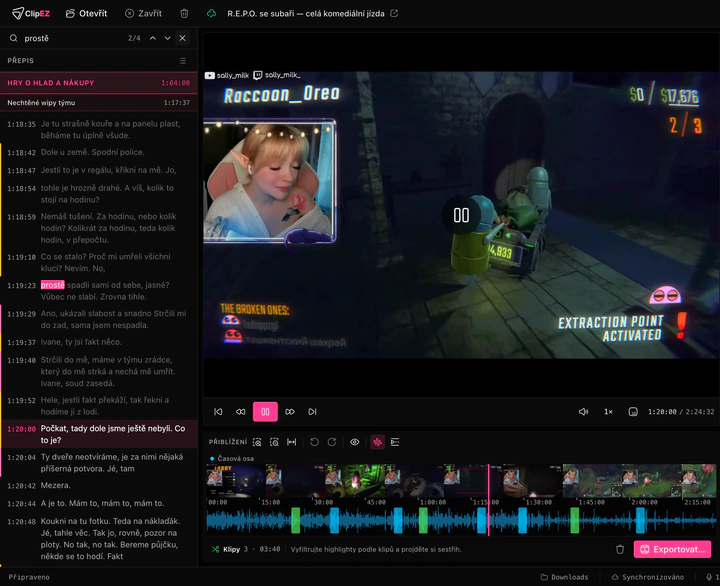Viewport: 720px width, 586px height.
Task: Select transcript line at 1:18:47
Action: tap(99, 170)
